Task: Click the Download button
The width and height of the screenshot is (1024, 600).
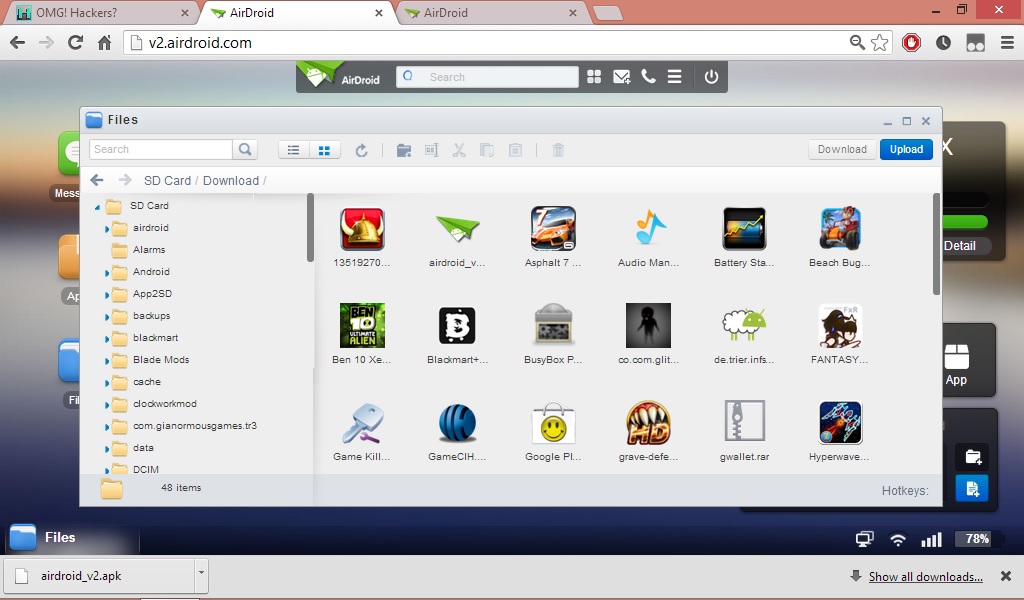Action: (x=842, y=150)
